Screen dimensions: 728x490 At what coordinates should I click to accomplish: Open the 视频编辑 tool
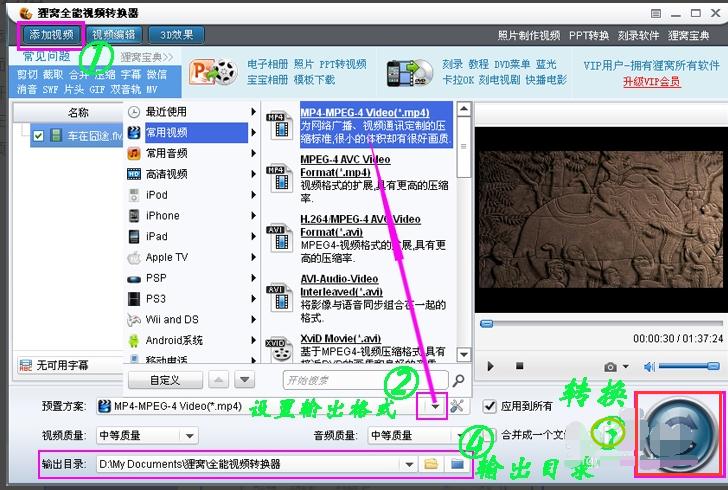[114, 35]
